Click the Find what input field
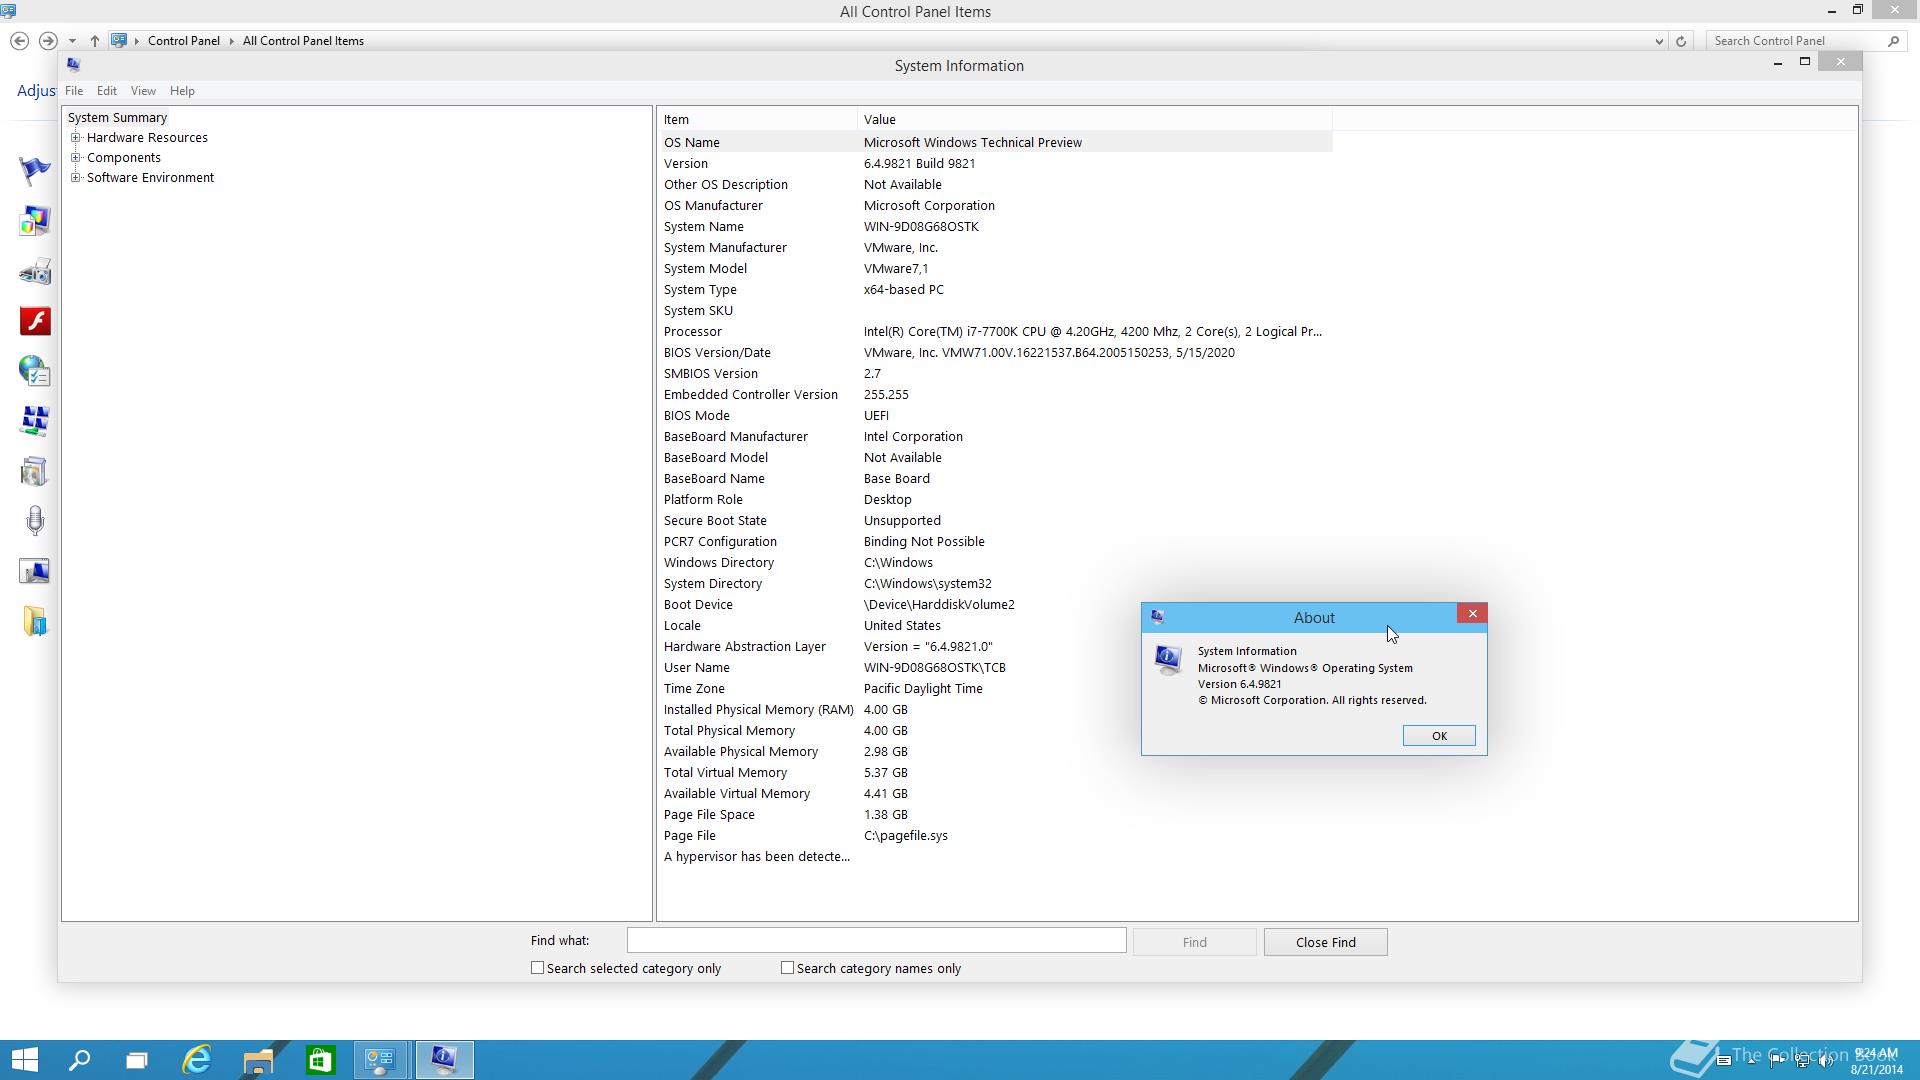Viewport: 1920px width, 1080px height. point(876,941)
